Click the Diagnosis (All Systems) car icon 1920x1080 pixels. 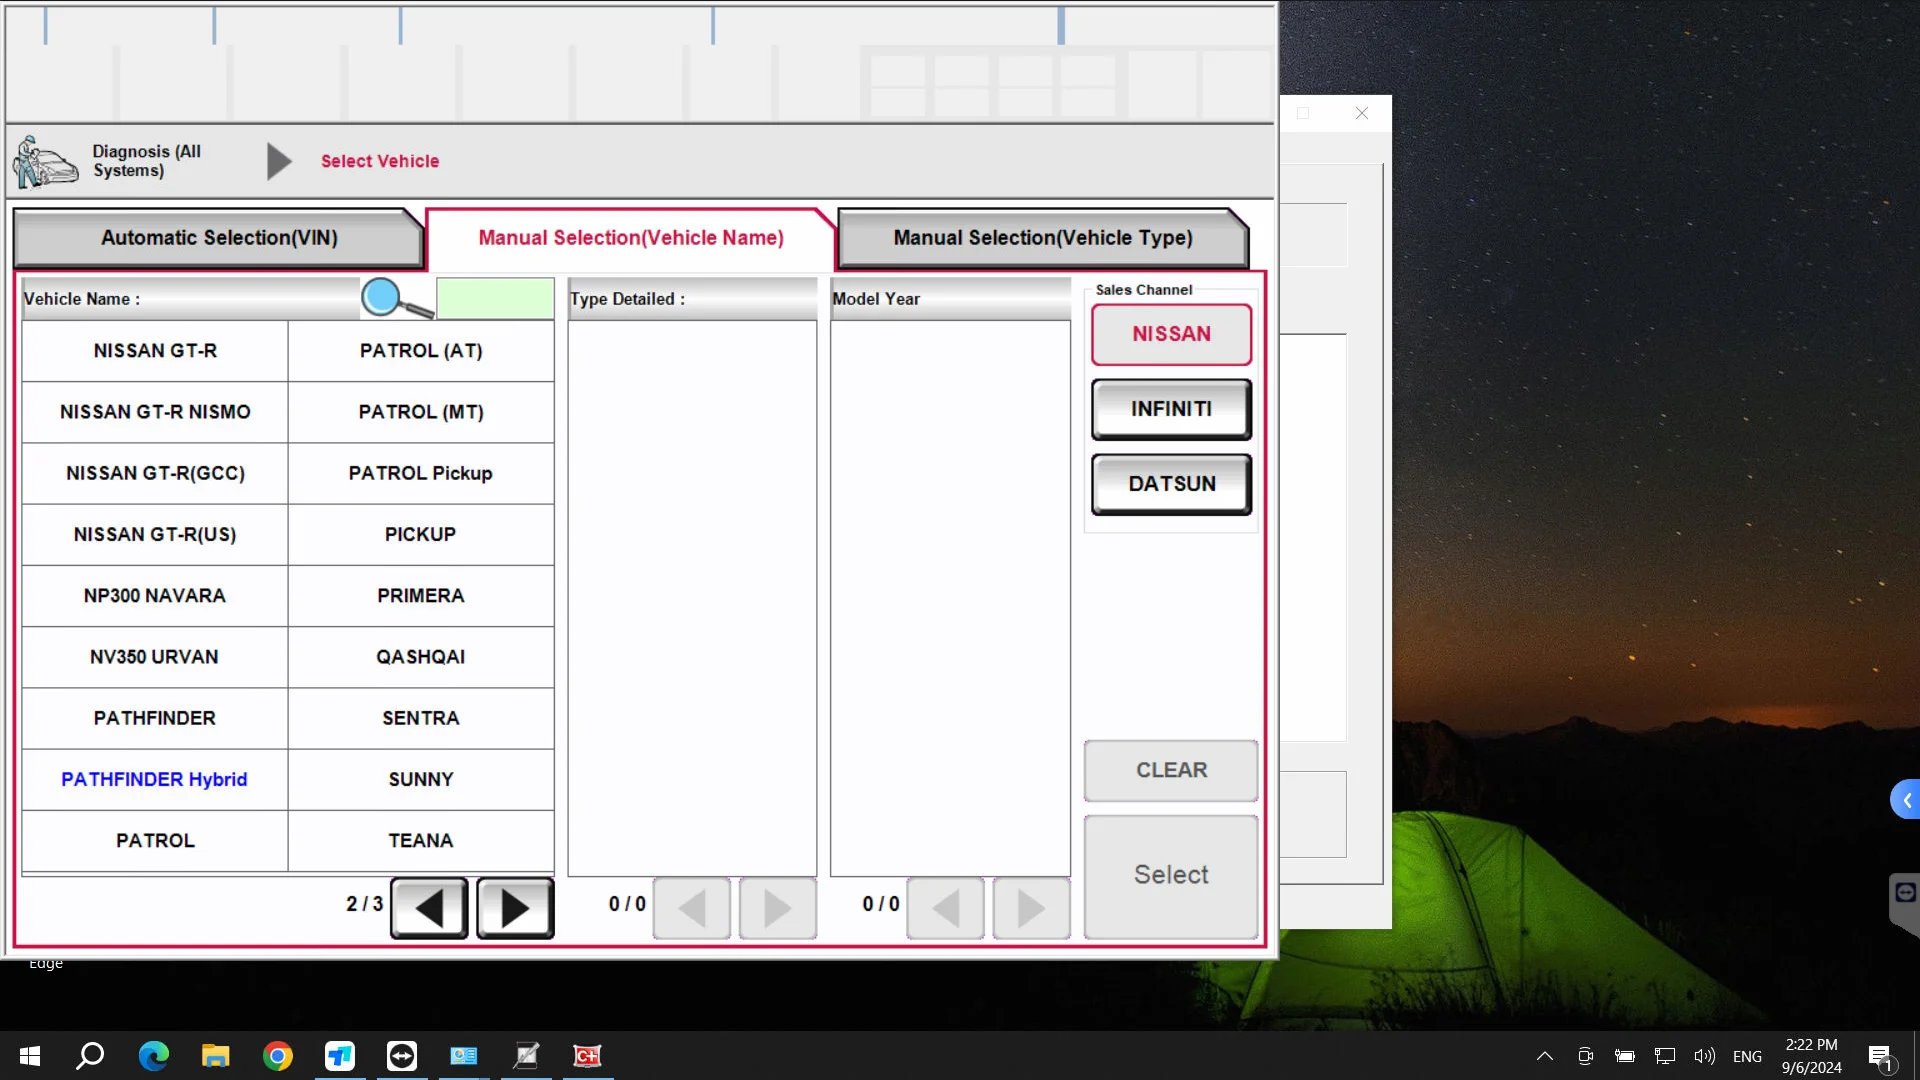coord(46,161)
